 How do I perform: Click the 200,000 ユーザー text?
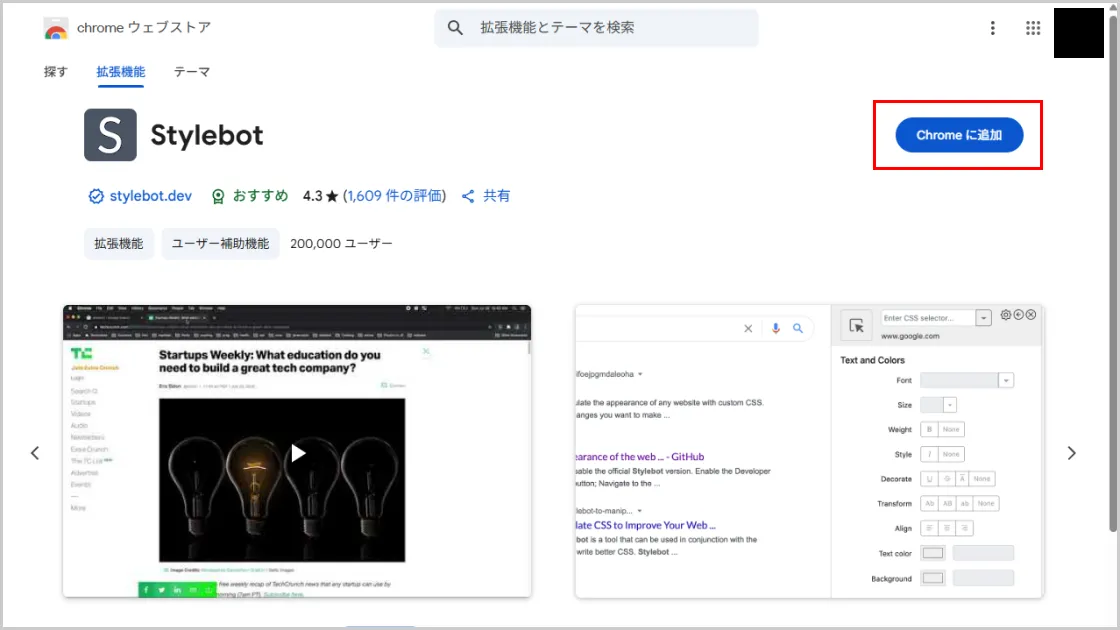click(341, 244)
